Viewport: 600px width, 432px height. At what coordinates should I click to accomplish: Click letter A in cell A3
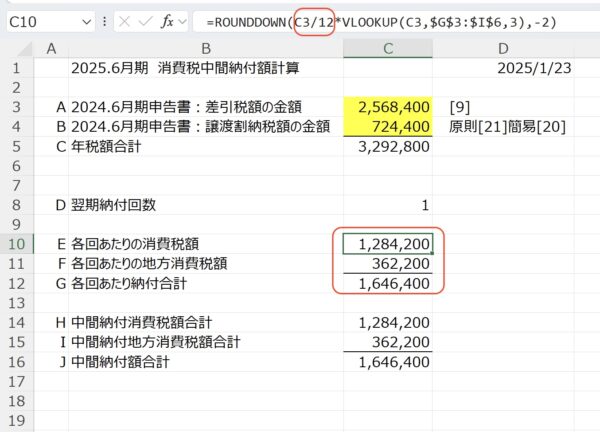(61, 108)
